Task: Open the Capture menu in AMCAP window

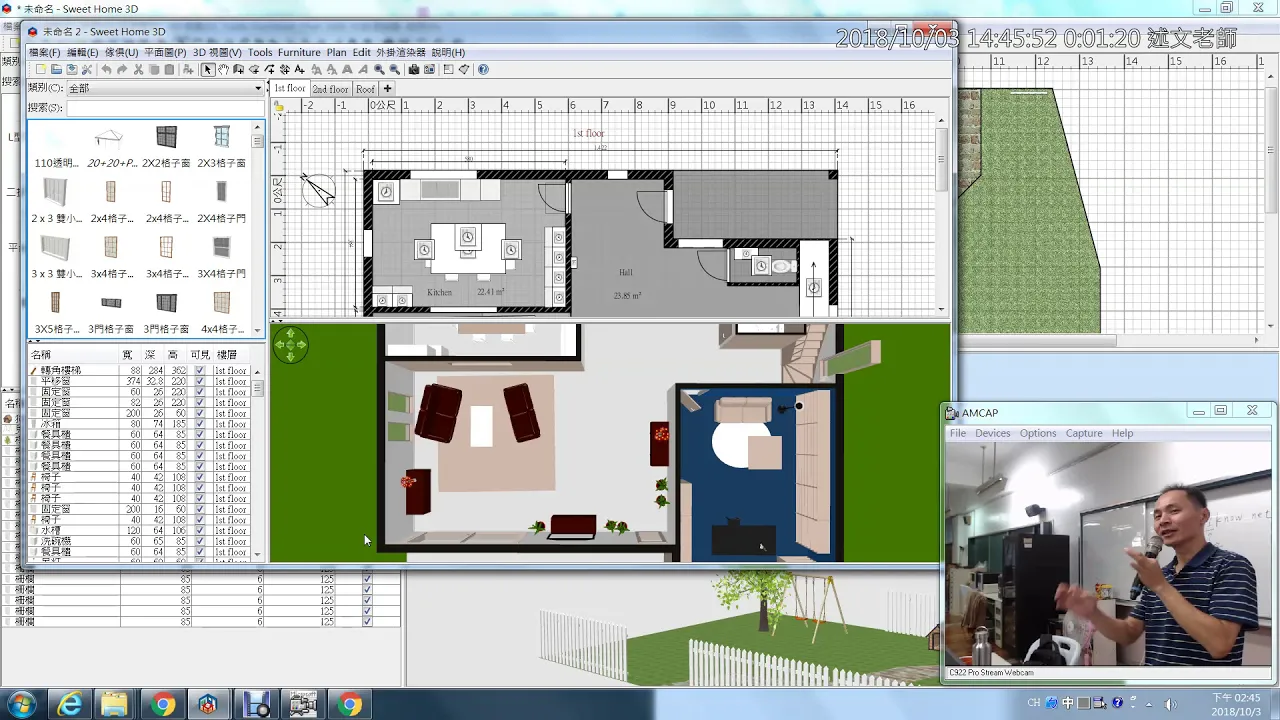Action: pyautogui.click(x=1084, y=433)
